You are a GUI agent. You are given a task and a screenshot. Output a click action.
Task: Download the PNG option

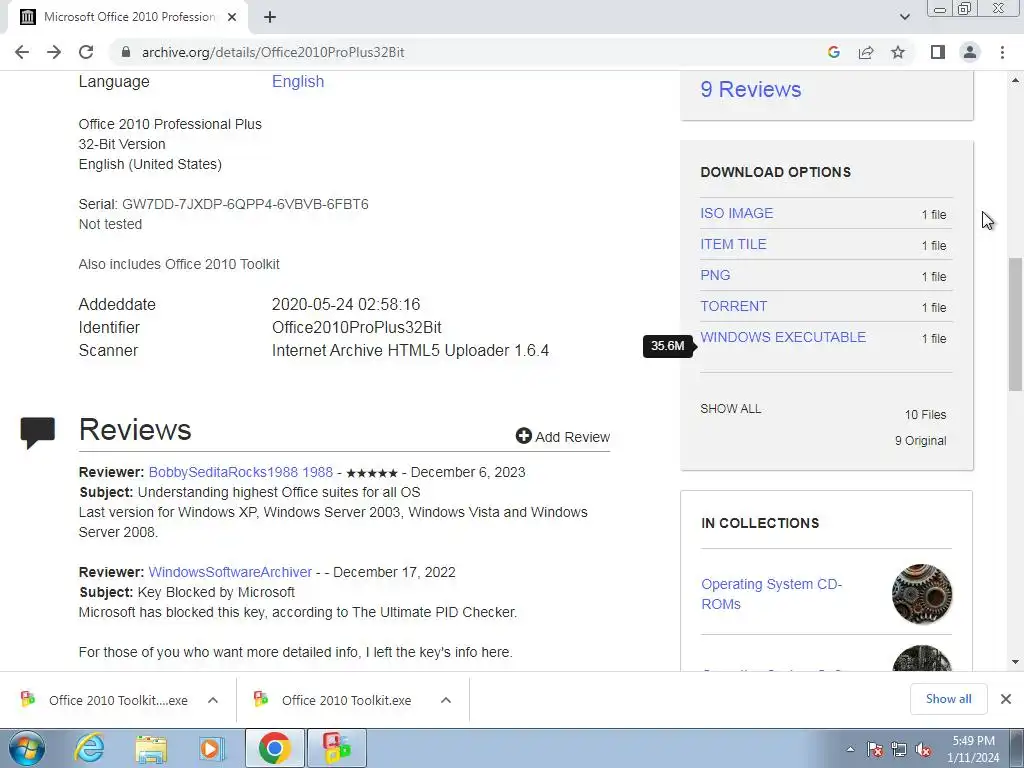pyautogui.click(x=715, y=275)
